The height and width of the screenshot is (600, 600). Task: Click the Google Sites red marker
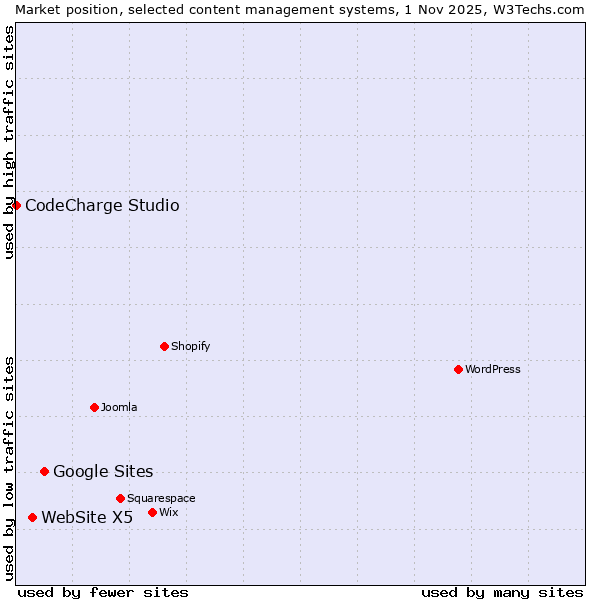44,471
